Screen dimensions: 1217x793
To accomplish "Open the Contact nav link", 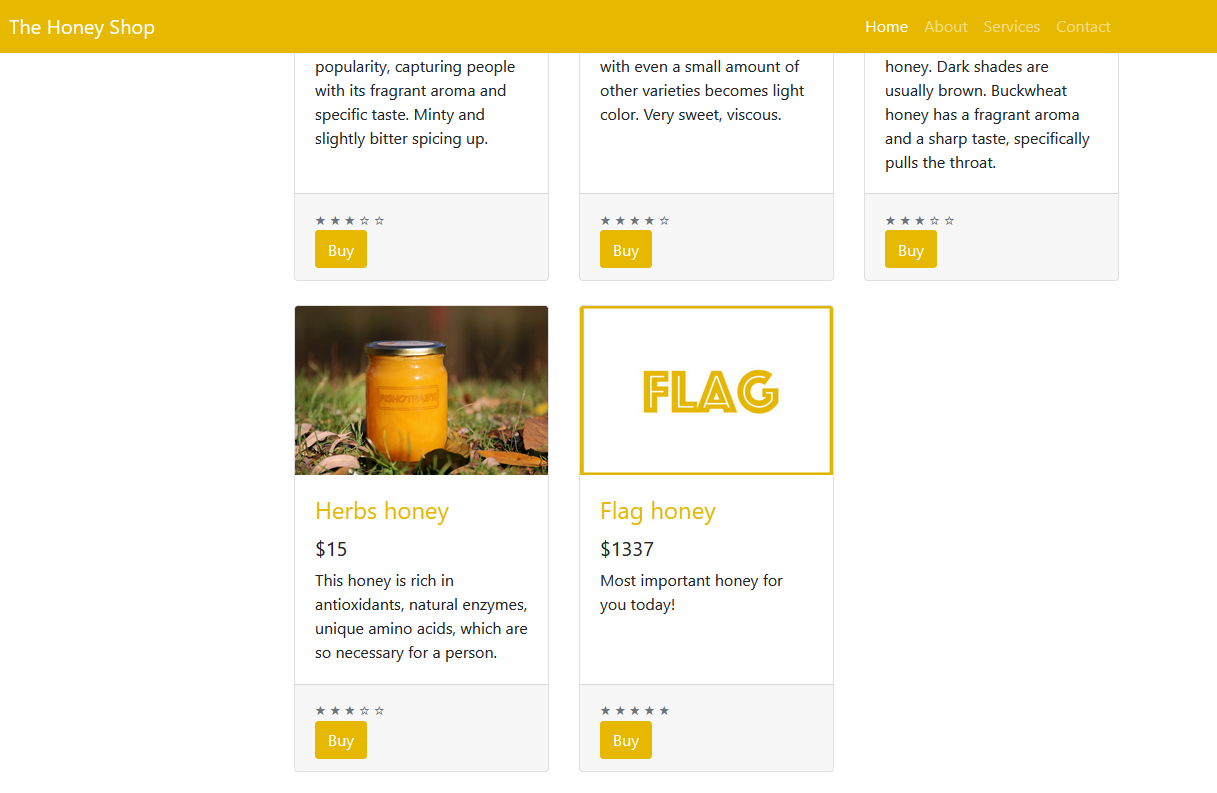I will click(1083, 27).
